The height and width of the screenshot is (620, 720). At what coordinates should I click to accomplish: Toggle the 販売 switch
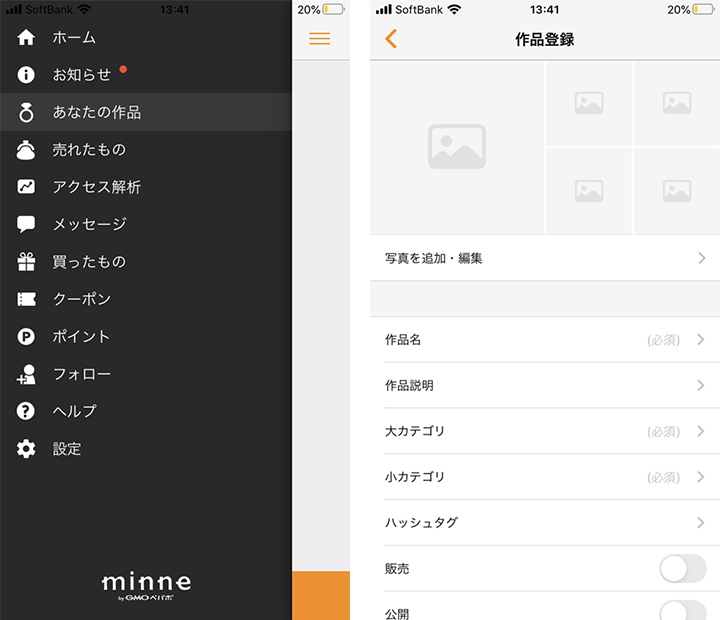[x=683, y=569]
